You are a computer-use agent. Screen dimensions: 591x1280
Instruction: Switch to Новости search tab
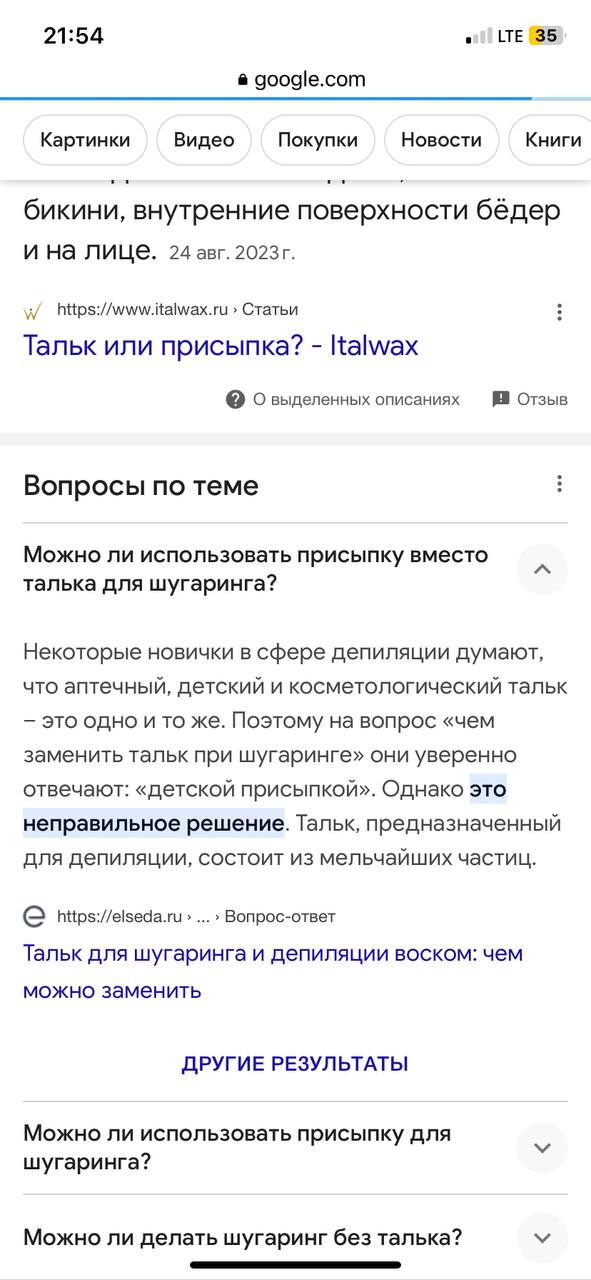[441, 140]
